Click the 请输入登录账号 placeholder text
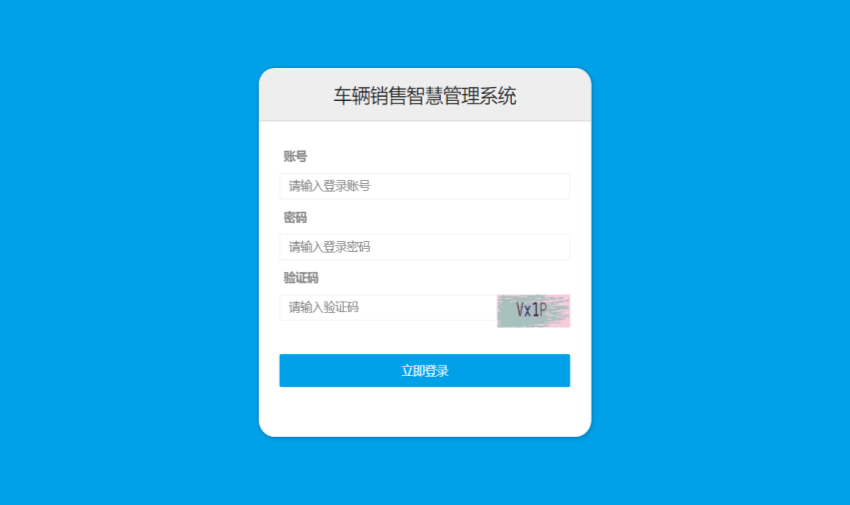The image size is (850, 505). pos(330,186)
